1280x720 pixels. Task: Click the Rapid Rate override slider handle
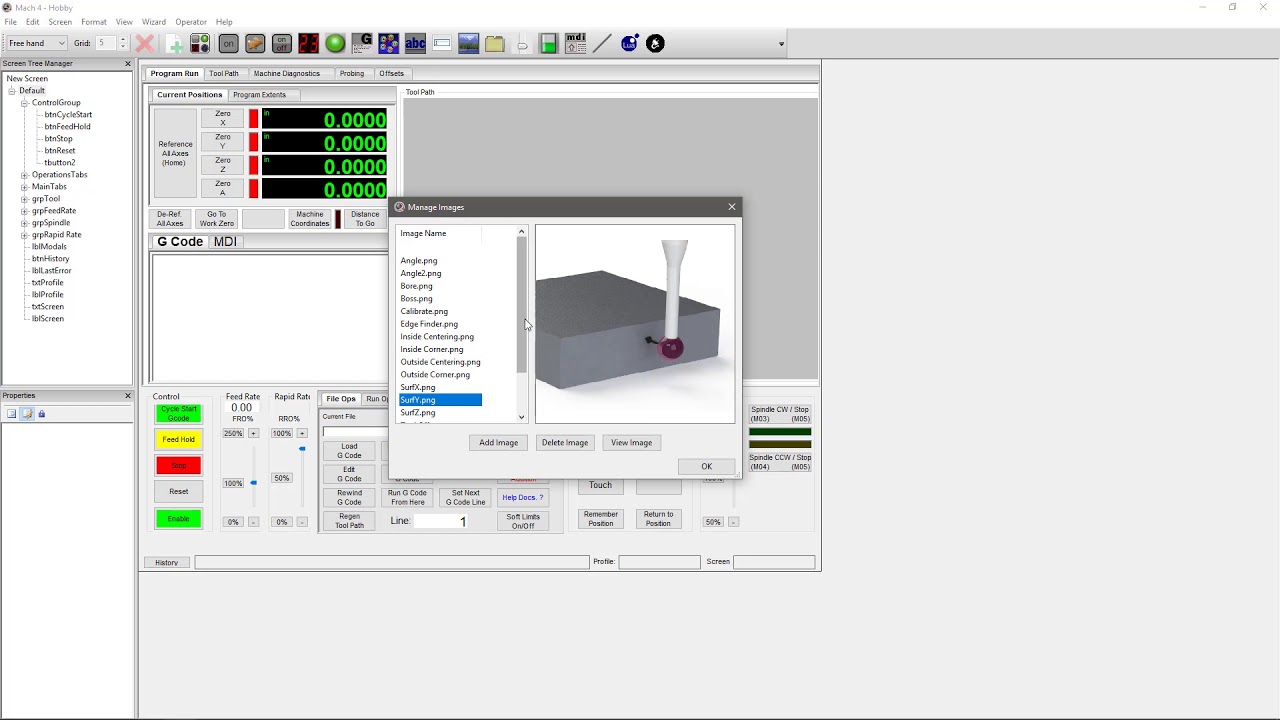tap(302, 449)
